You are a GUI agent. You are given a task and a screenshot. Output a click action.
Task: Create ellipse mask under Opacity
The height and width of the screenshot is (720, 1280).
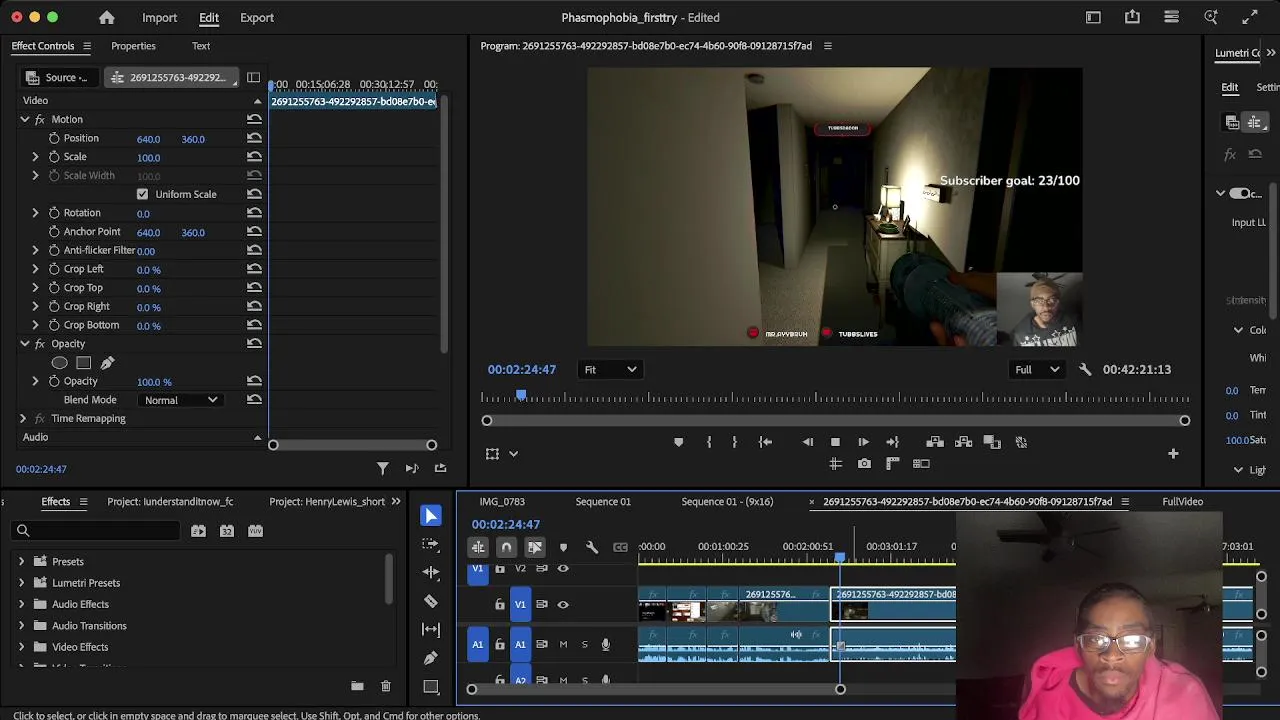pyautogui.click(x=60, y=363)
